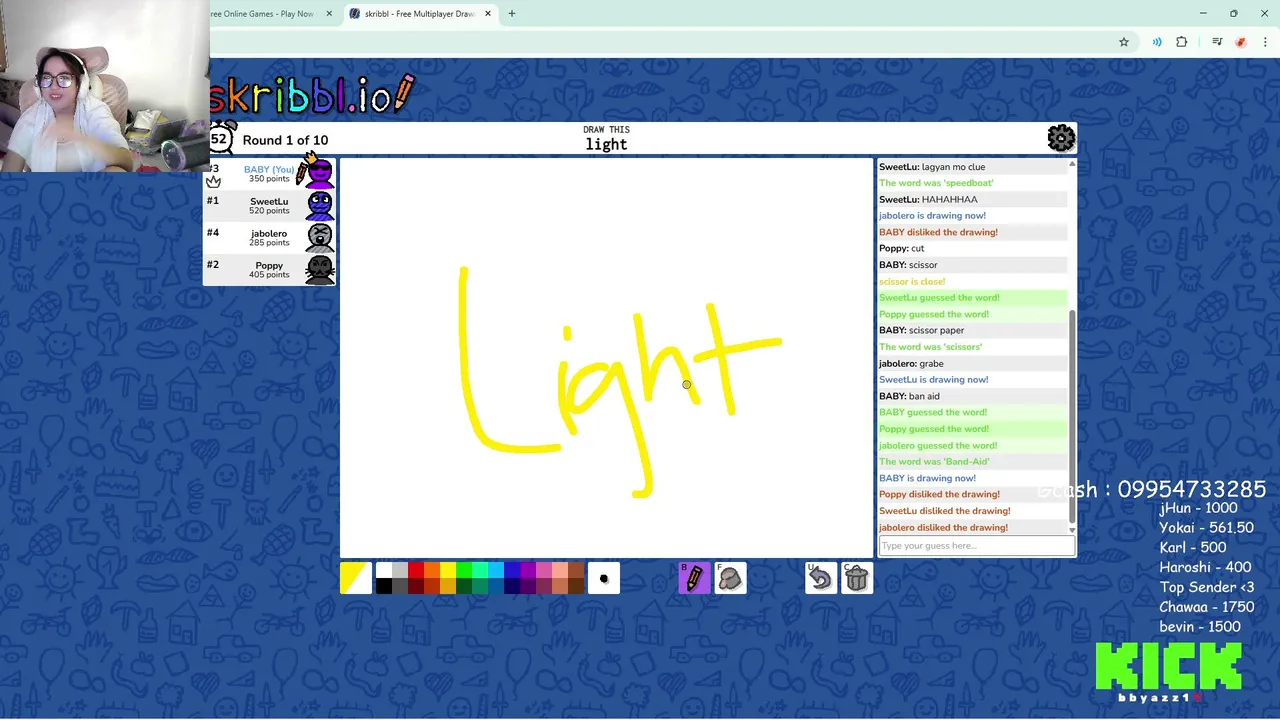Open a new browser tab
The width and height of the screenshot is (1280, 720).
tap(512, 14)
